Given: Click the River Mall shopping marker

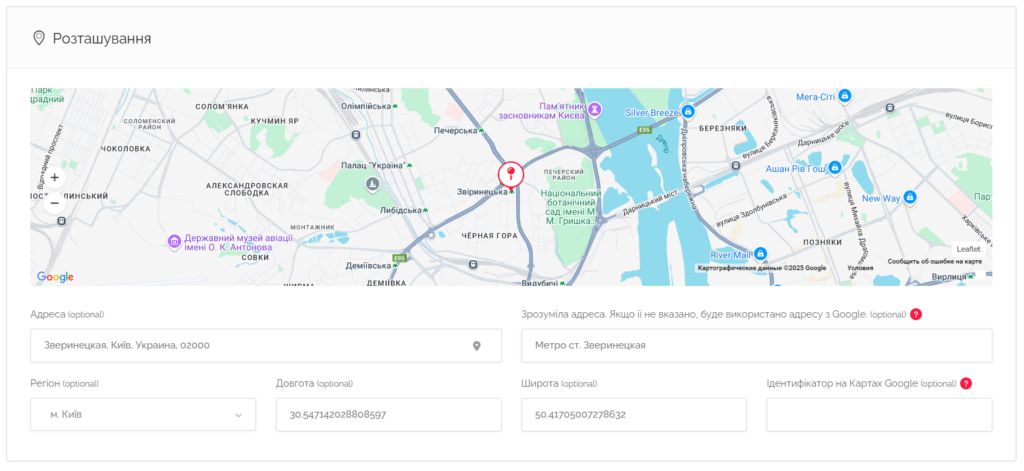Looking at the screenshot, I should (x=760, y=254).
